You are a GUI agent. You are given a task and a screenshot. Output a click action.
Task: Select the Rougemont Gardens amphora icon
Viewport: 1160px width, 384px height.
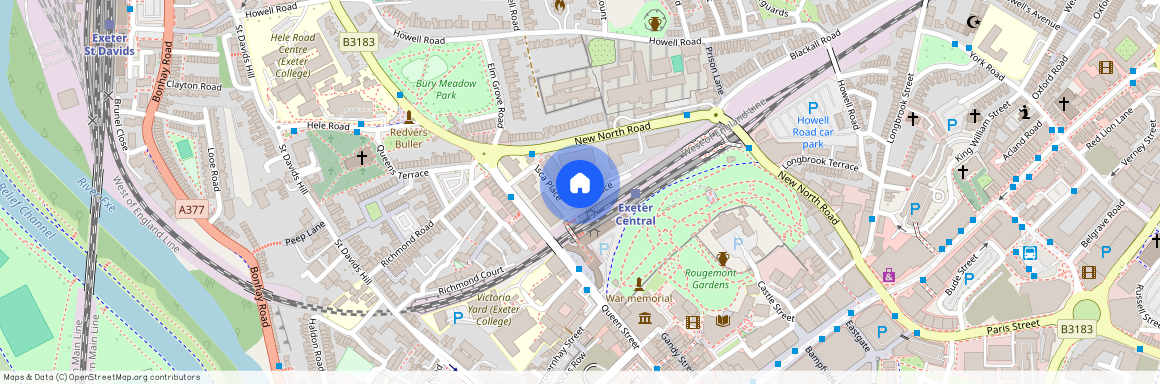[723, 258]
